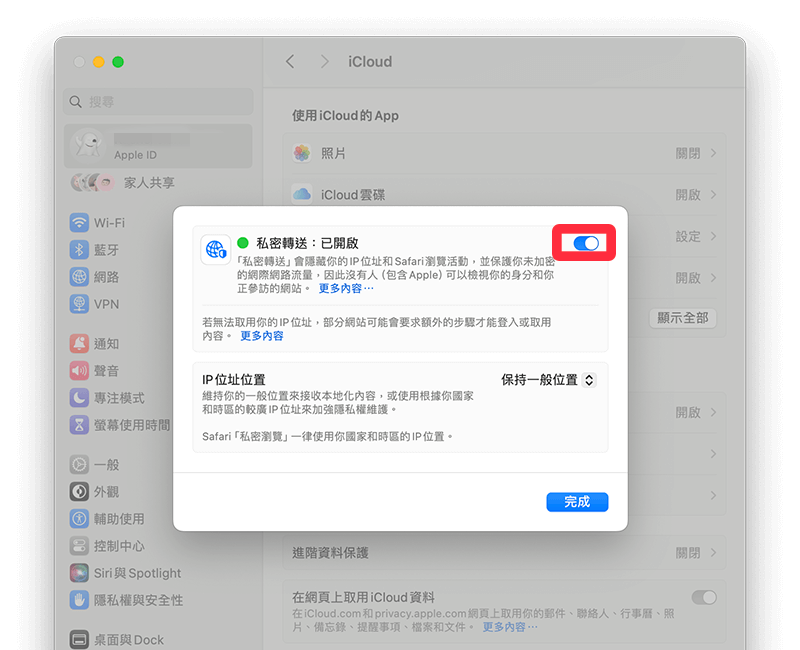Click the Private Relay globe icon
The height and width of the screenshot is (650, 800).
point(216,249)
